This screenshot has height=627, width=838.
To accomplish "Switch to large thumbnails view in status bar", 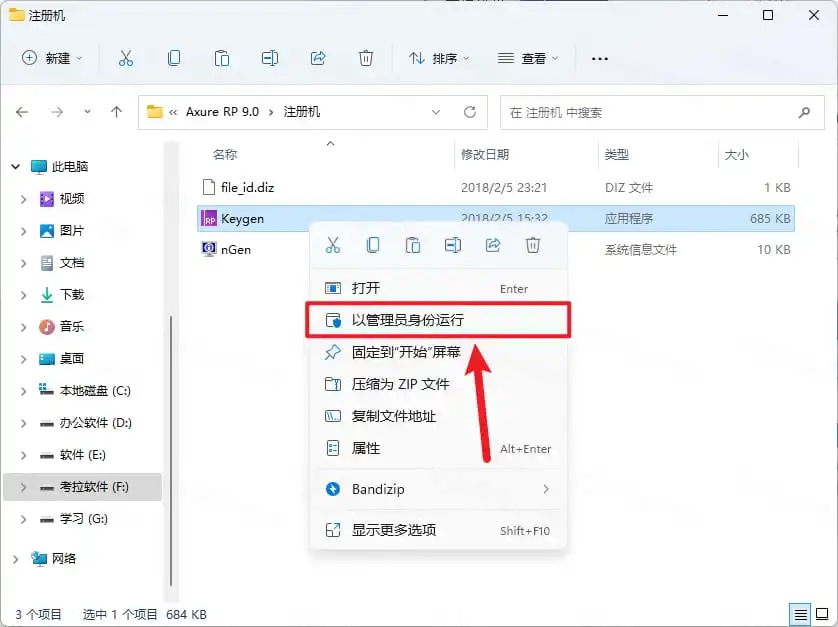I will point(822,615).
